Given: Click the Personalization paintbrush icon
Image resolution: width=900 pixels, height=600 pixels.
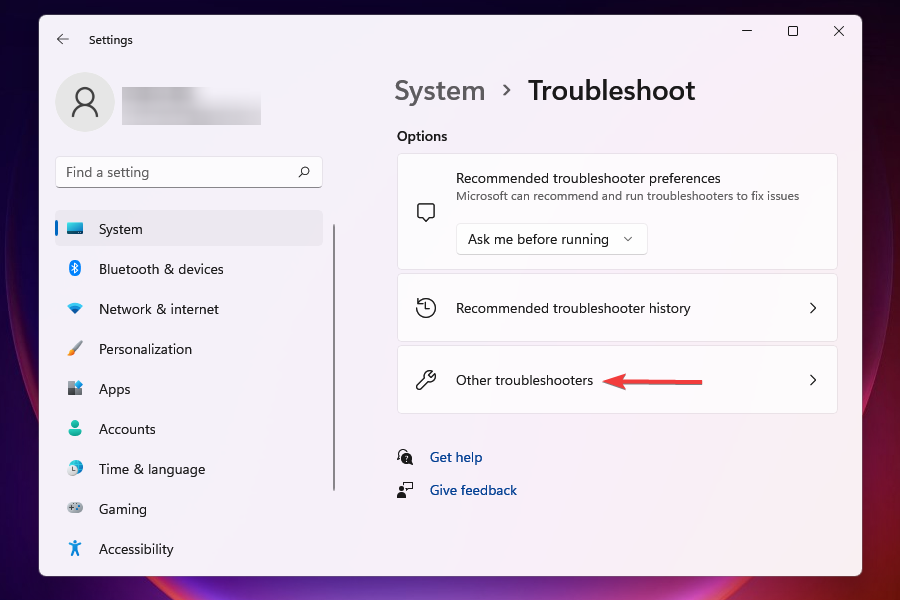Looking at the screenshot, I should [75, 349].
